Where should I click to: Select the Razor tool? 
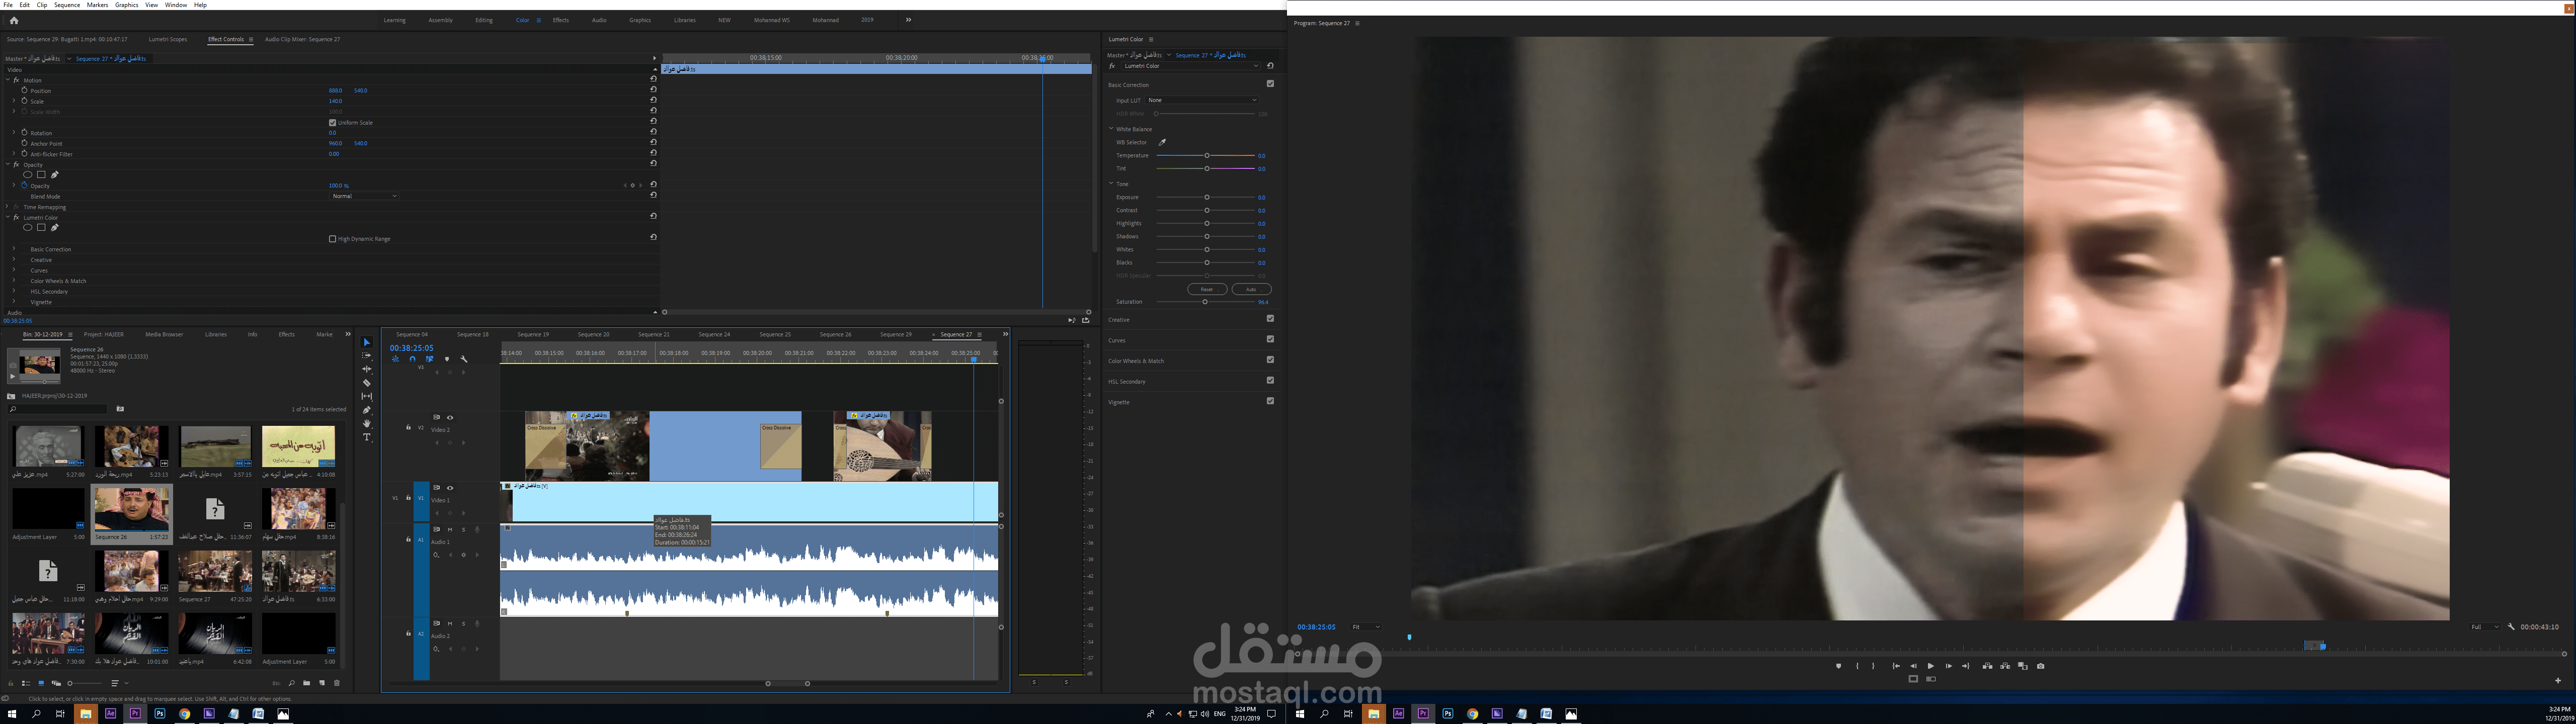tap(367, 382)
